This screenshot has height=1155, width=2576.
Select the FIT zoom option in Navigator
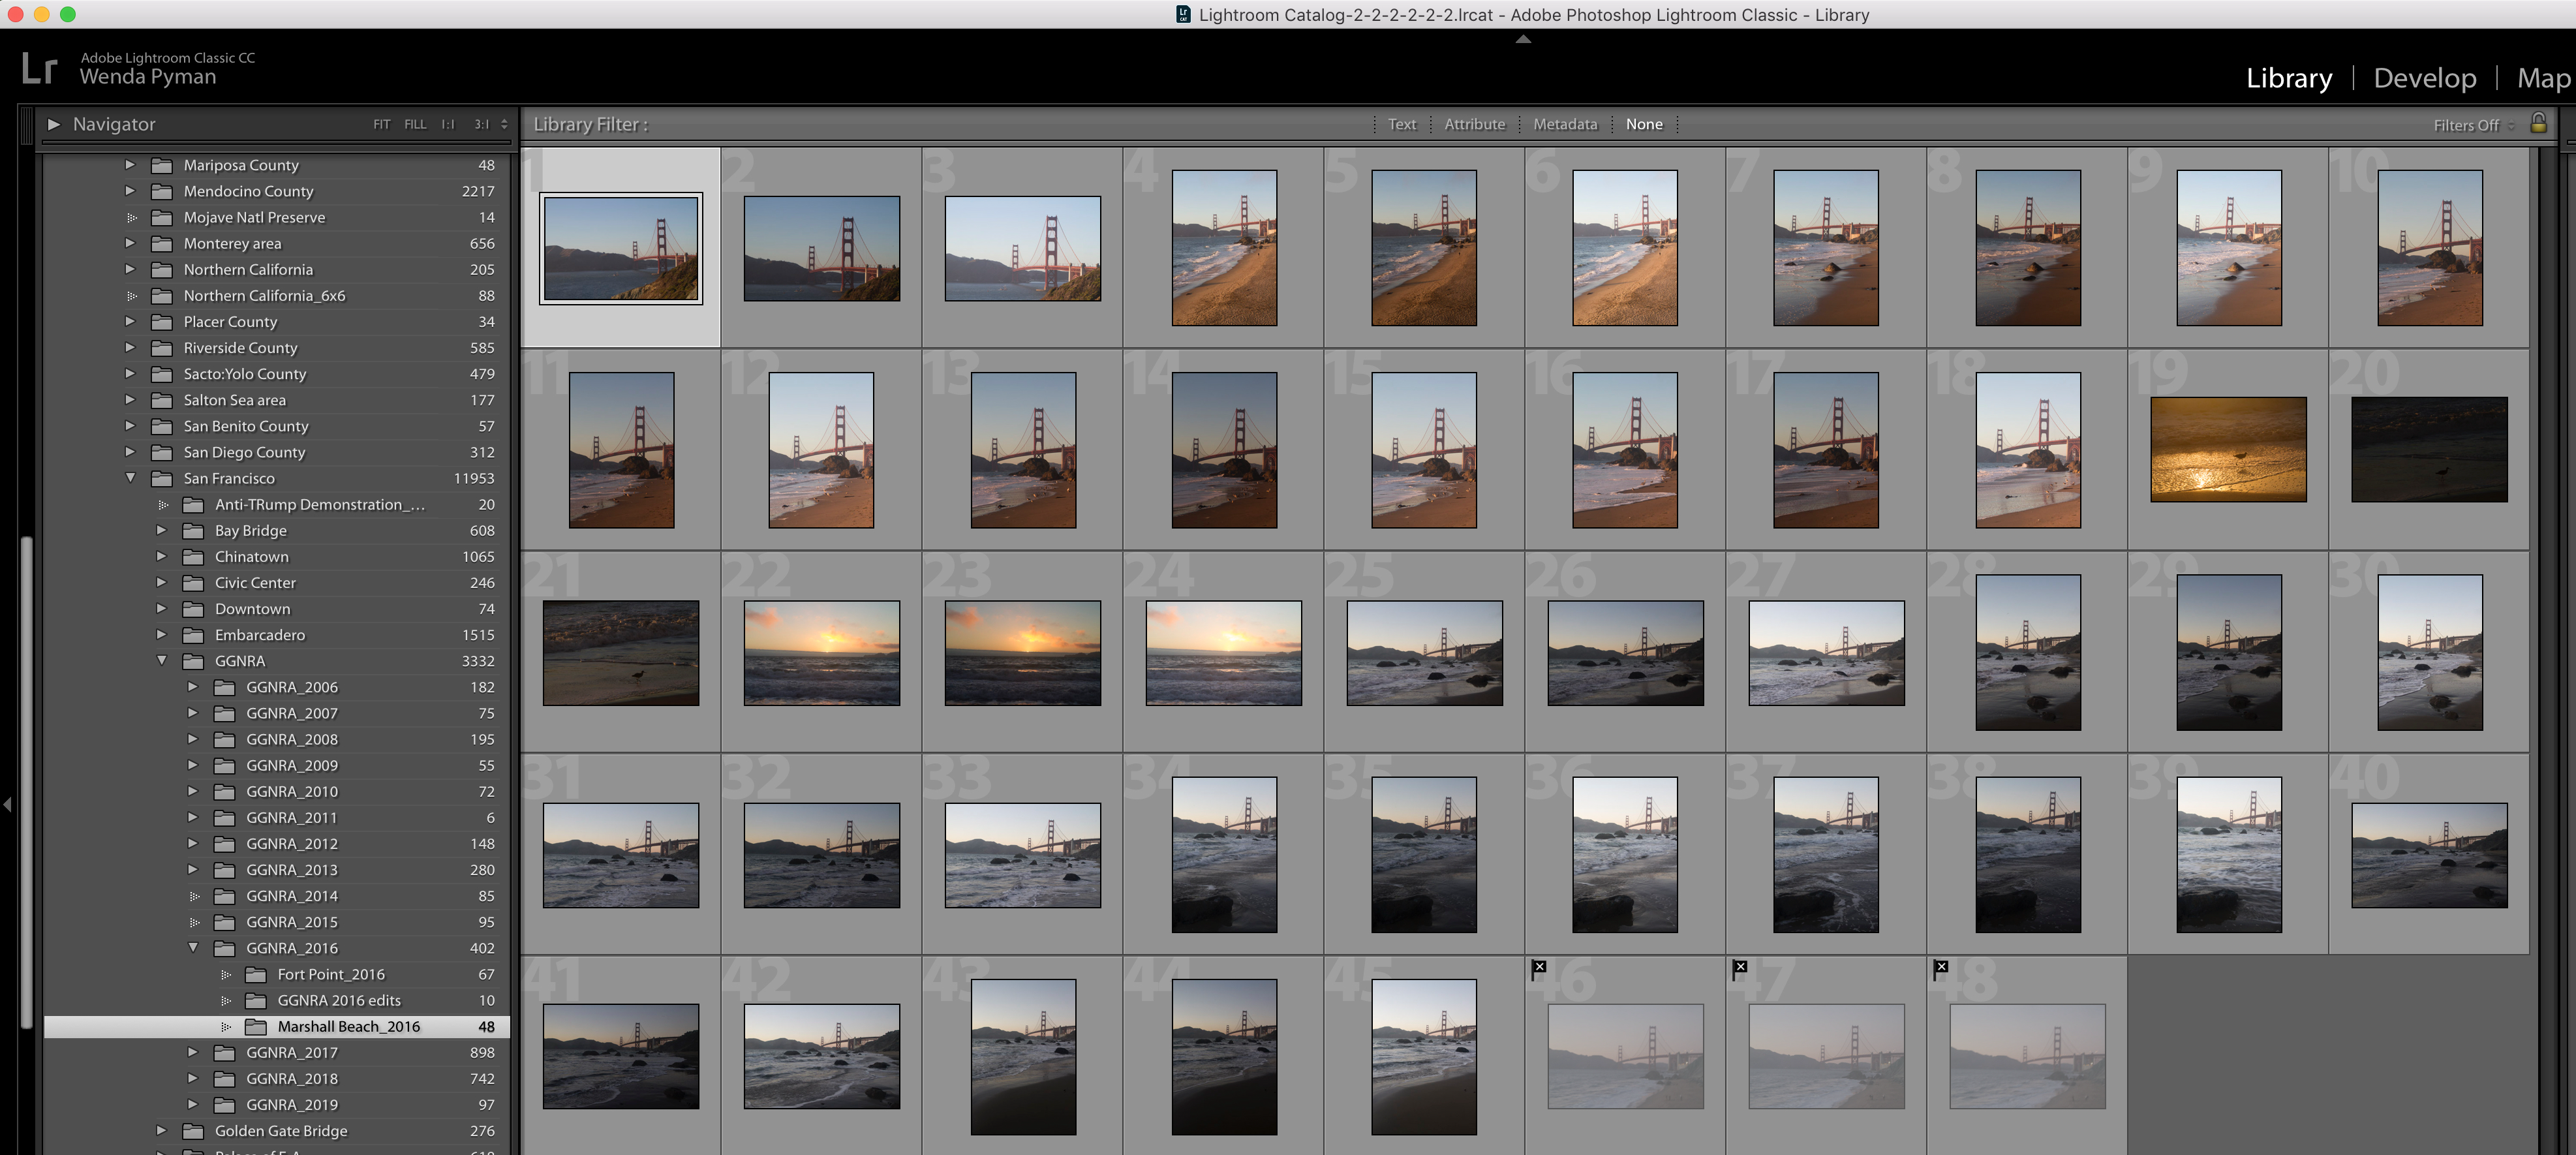point(381,125)
